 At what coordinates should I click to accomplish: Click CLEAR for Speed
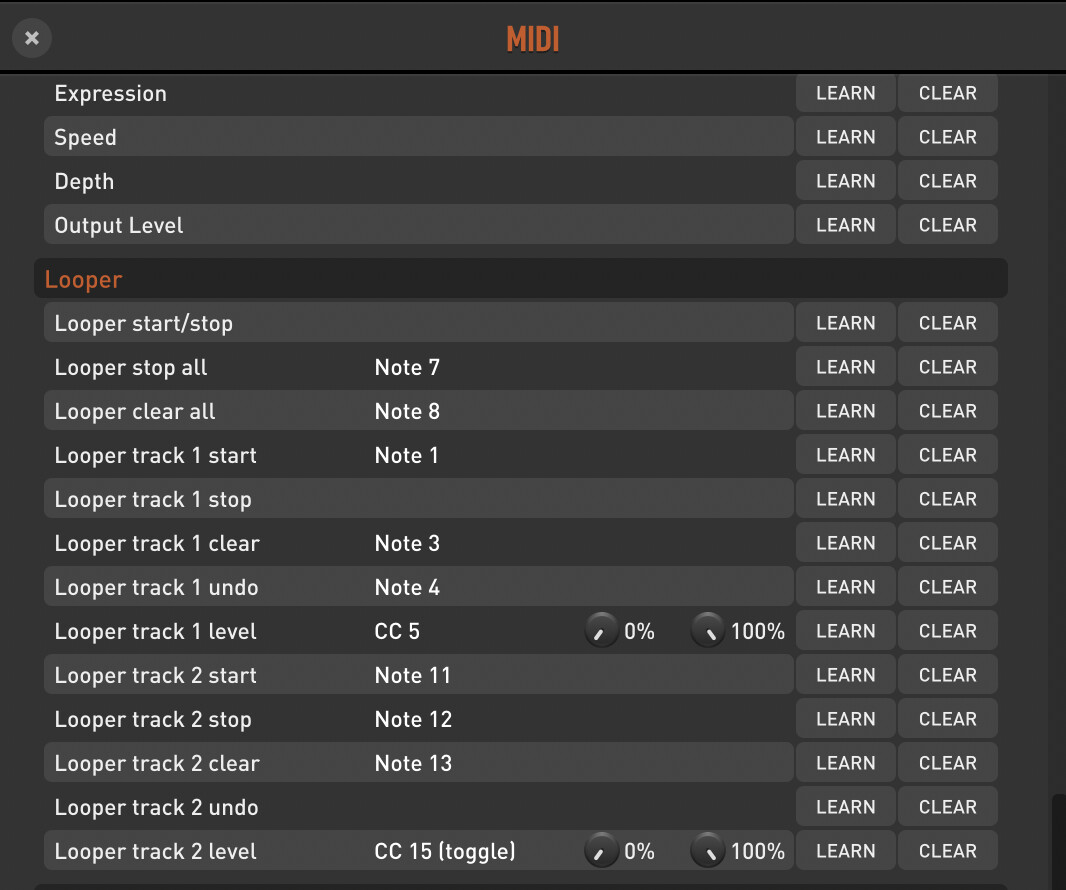click(948, 137)
